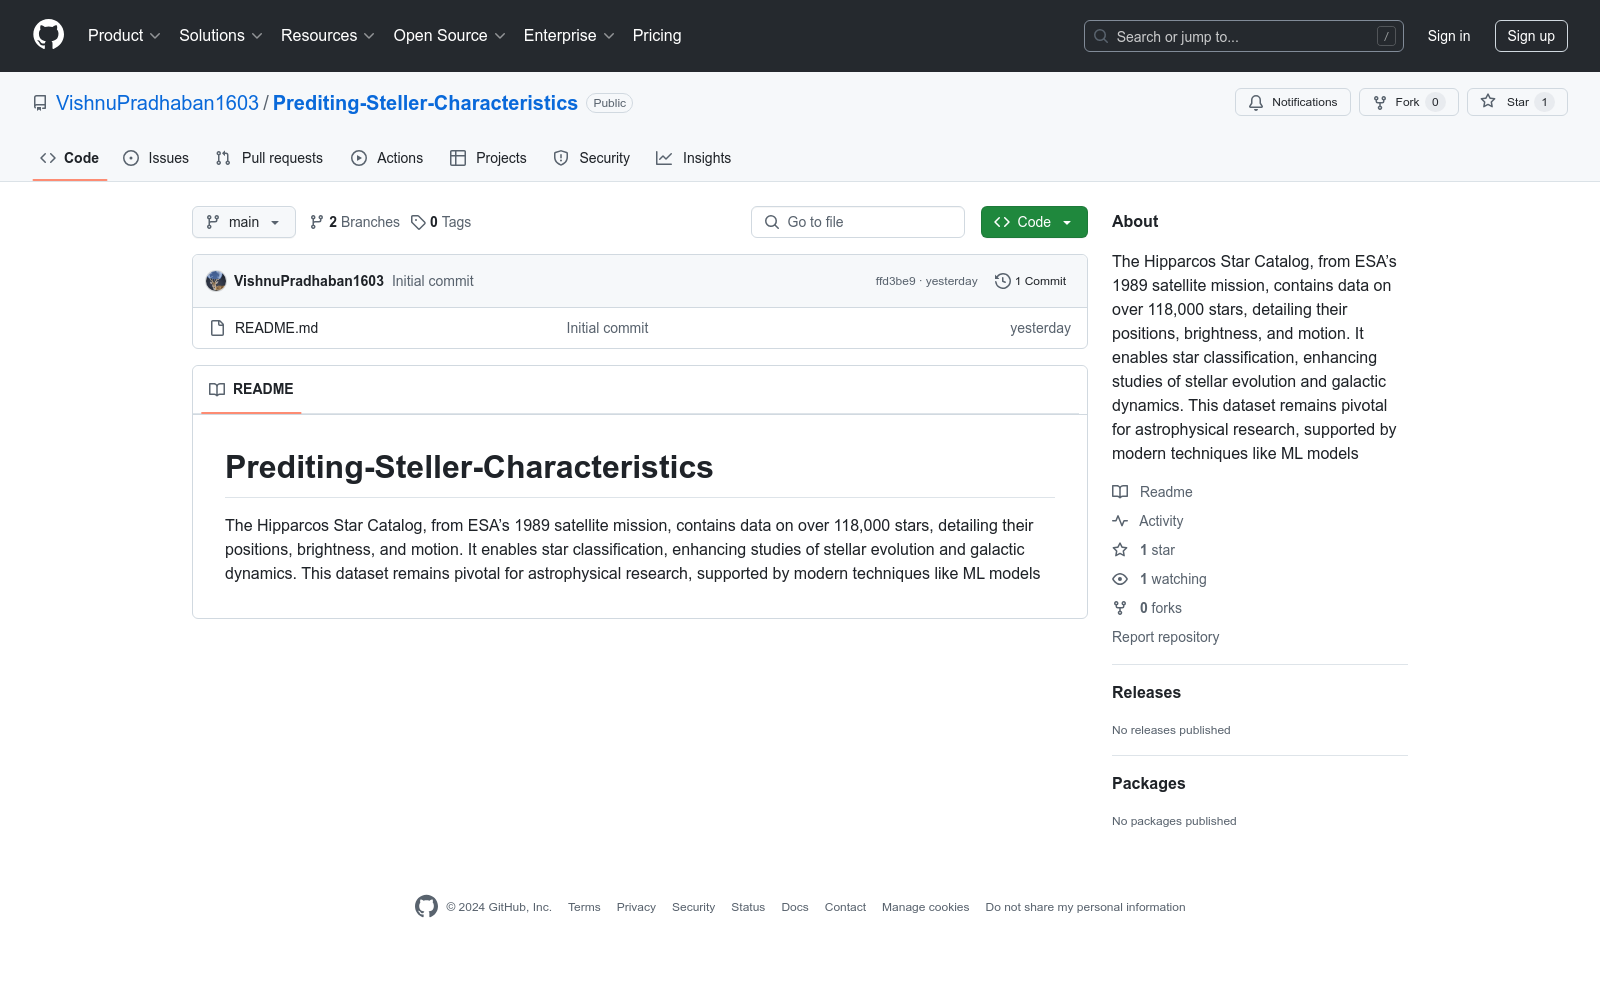1600x1000 pixels.
Task: Focus the Search or jump to field
Action: pos(1244,36)
